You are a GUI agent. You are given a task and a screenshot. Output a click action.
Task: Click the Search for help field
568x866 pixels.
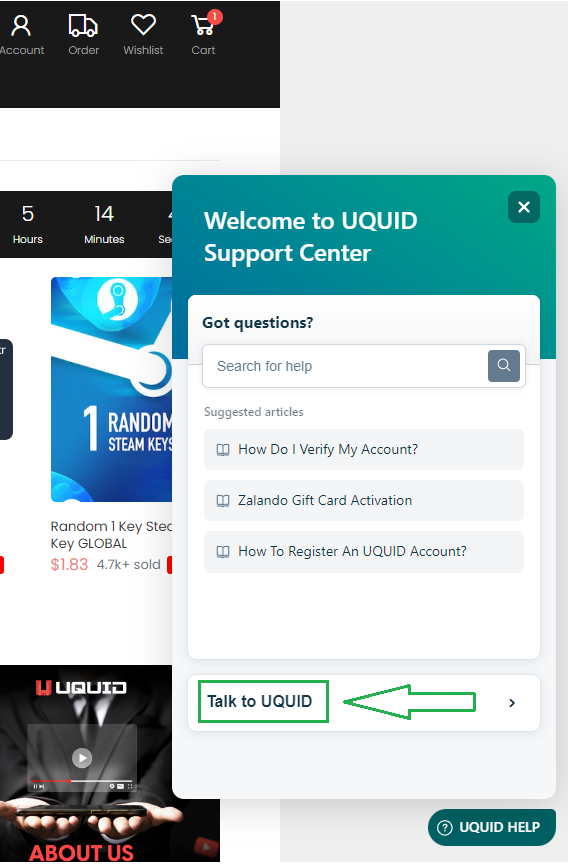point(345,366)
